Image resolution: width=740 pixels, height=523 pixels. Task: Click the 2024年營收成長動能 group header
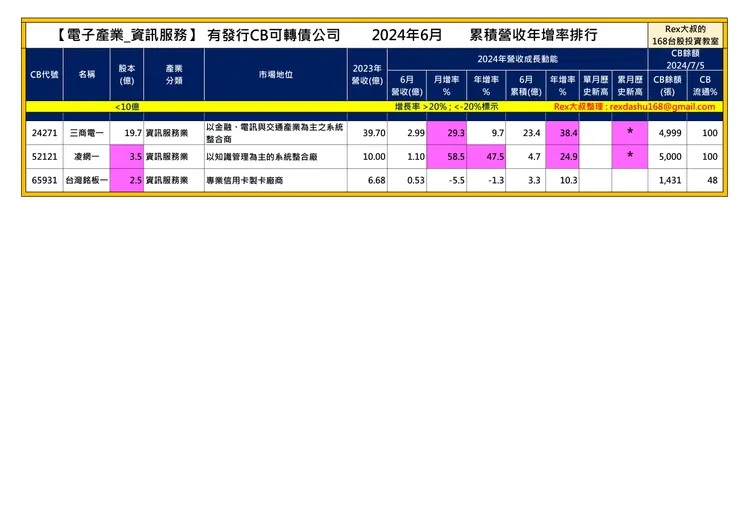[x=517, y=59]
